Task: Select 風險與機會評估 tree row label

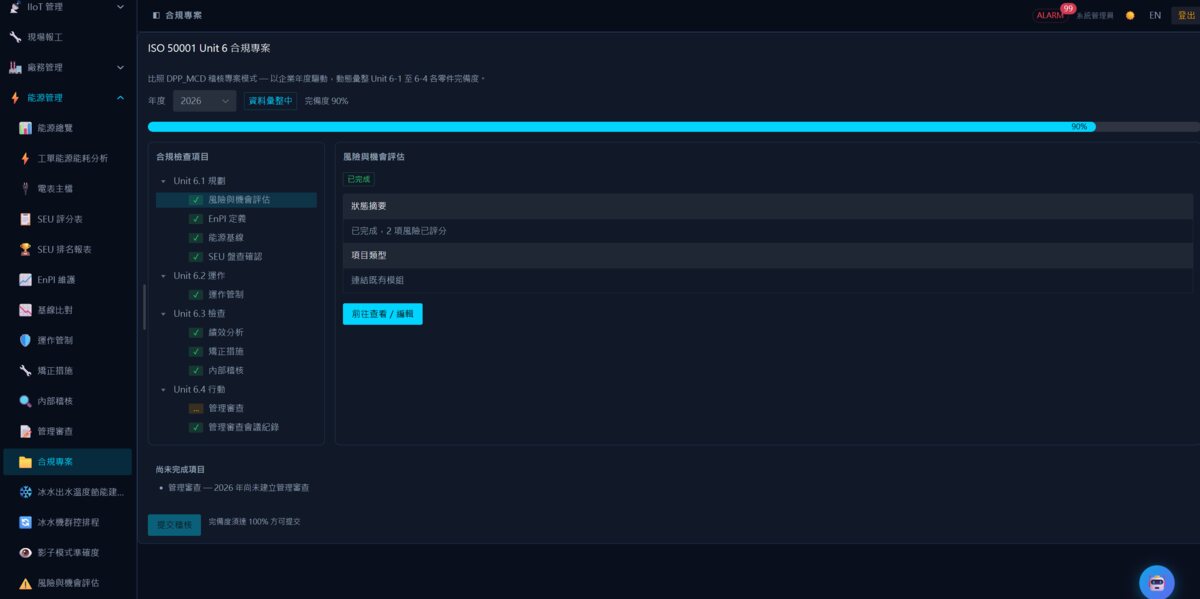Action: pyautogui.click(x=239, y=200)
